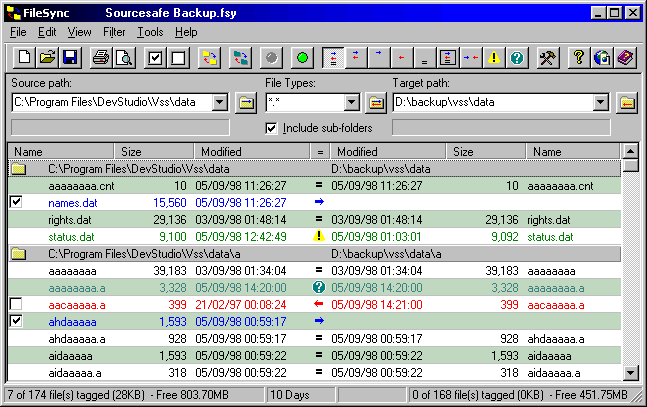
Task: Open options with the hammer and wrench icon
Action: click(x=548, y=58)
